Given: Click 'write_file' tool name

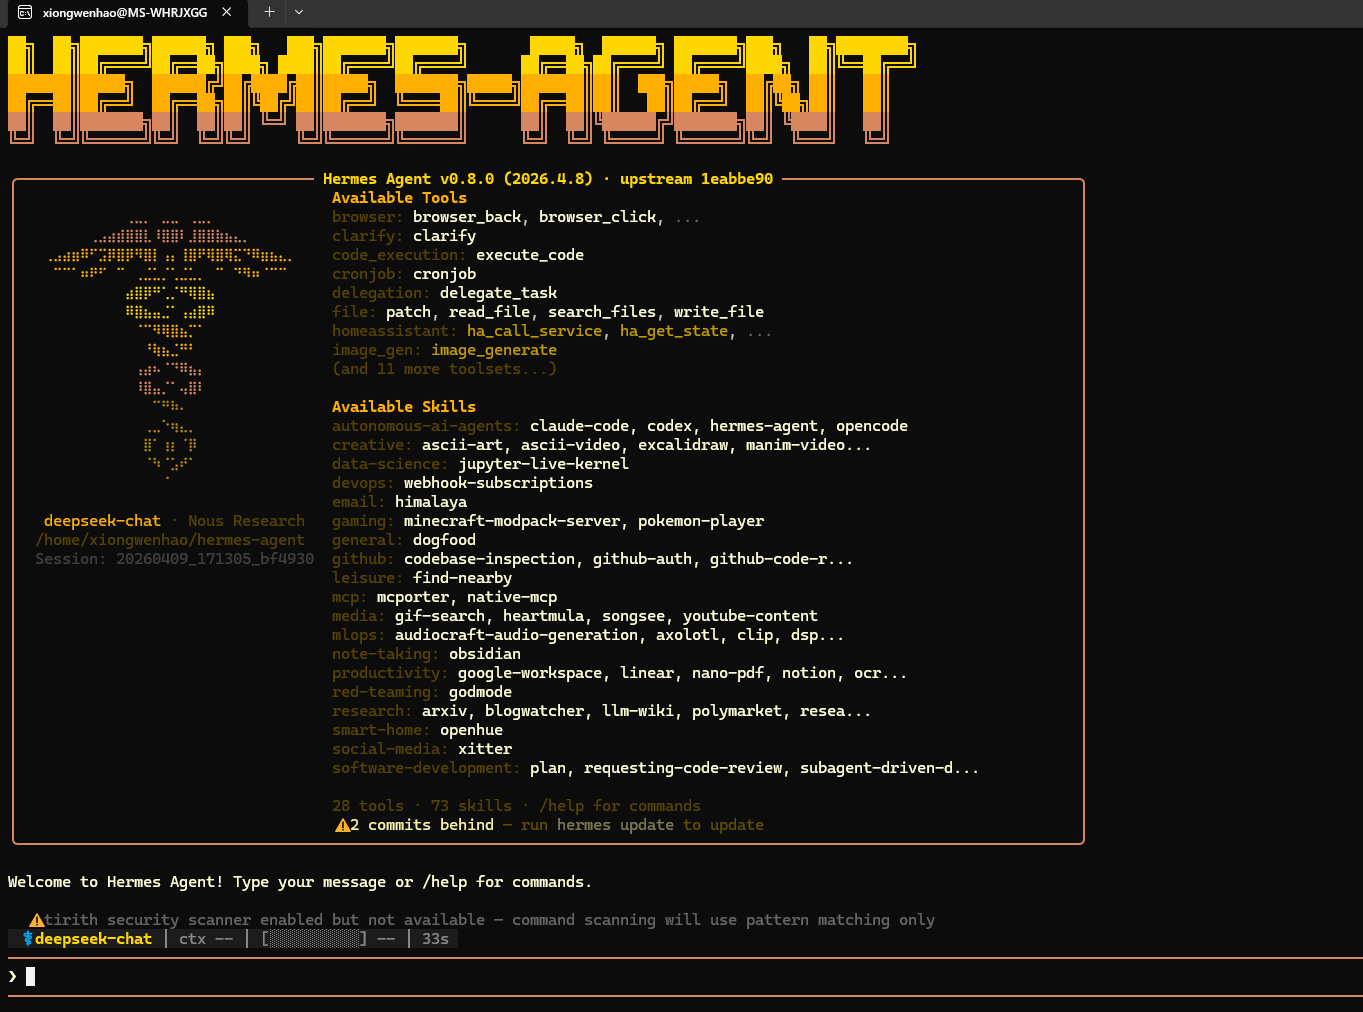Looking at the screenshot, I should click(719, 312).
